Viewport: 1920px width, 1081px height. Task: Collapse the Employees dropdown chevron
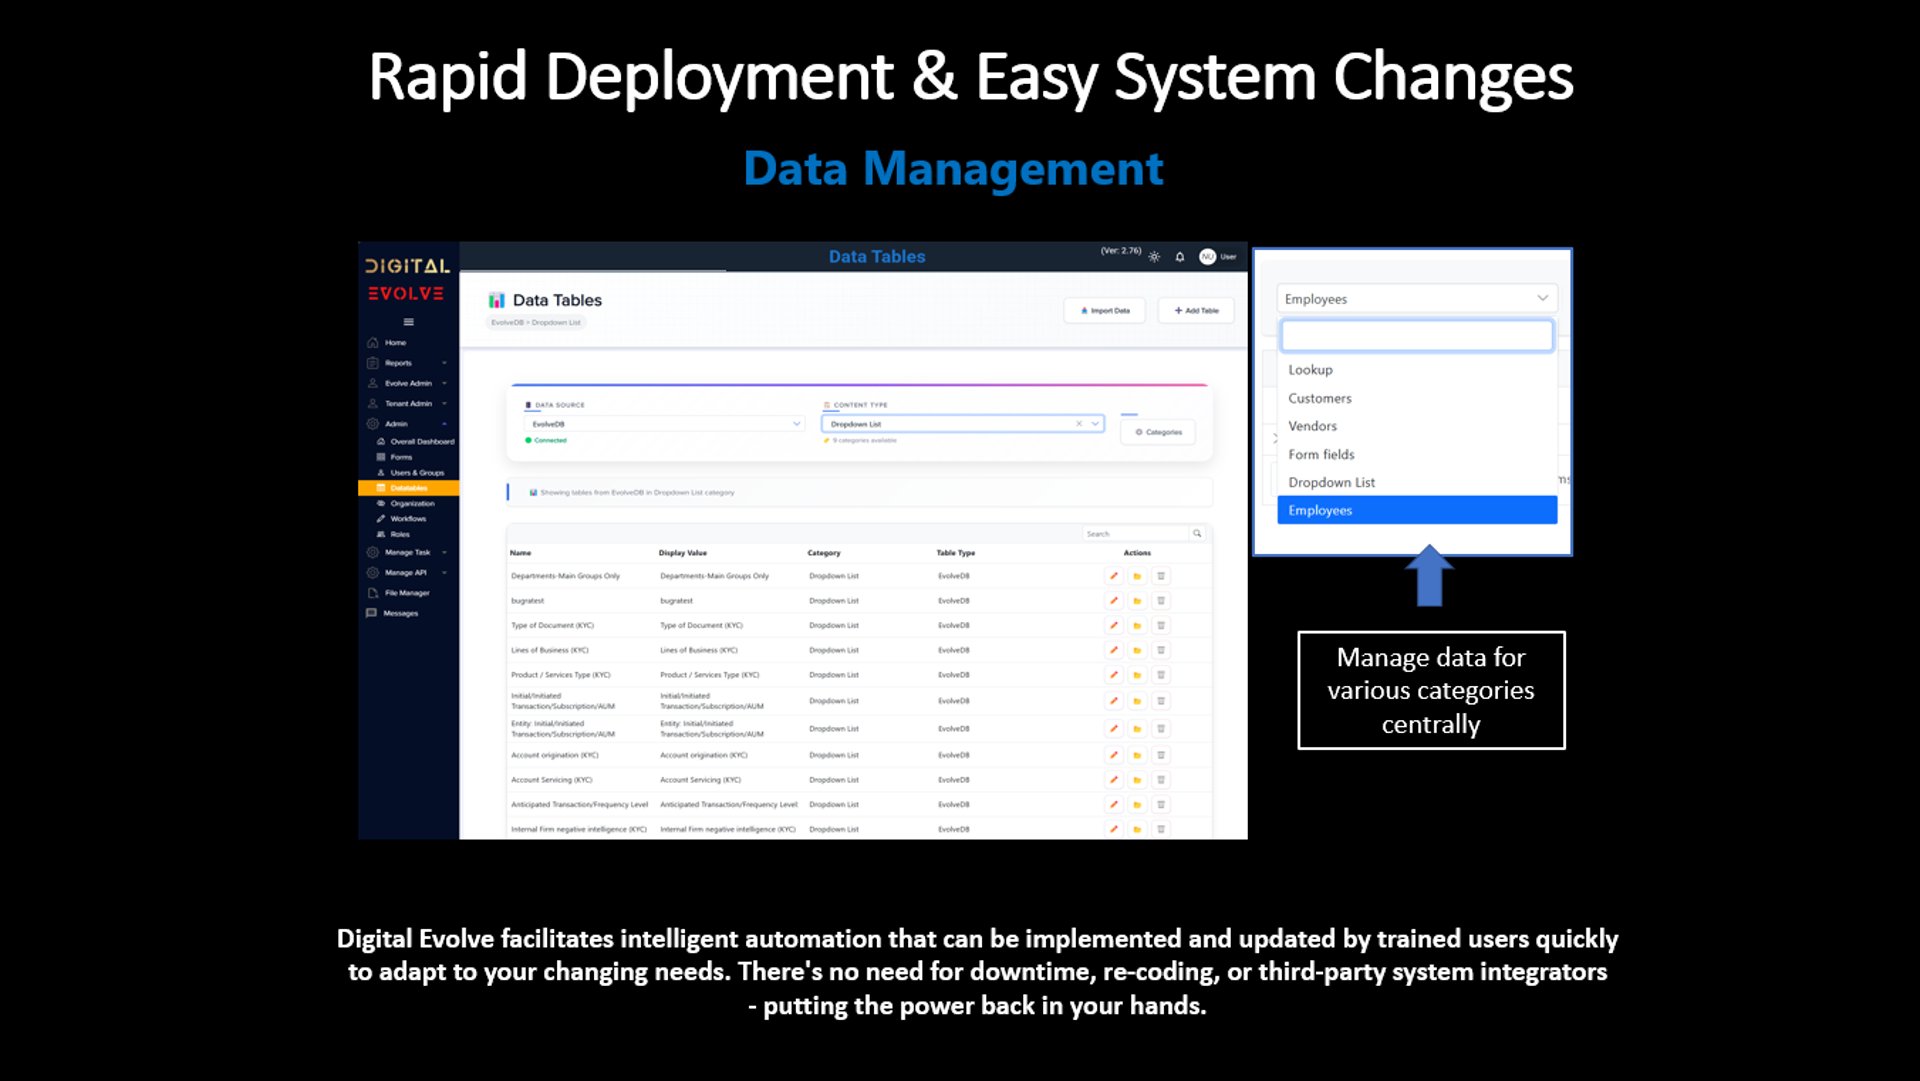(1542, 298)
